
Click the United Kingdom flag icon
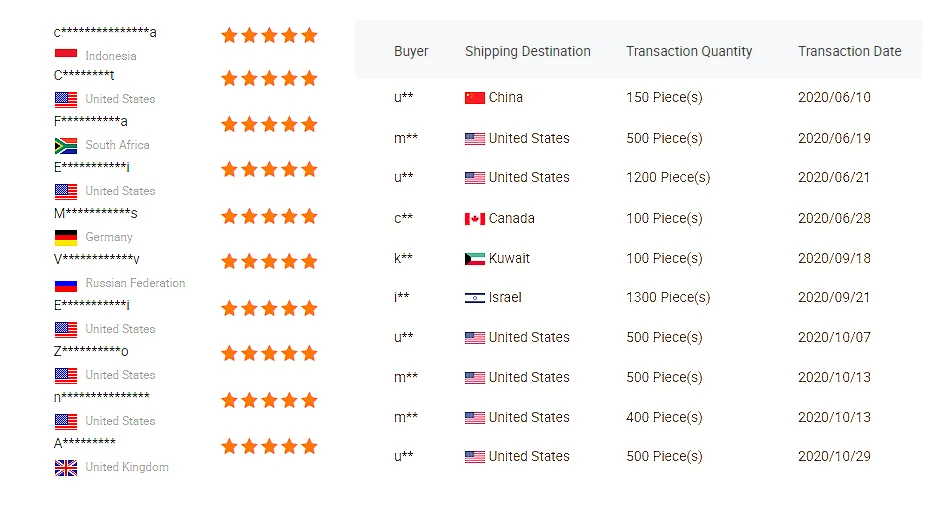tap(66, 467)
